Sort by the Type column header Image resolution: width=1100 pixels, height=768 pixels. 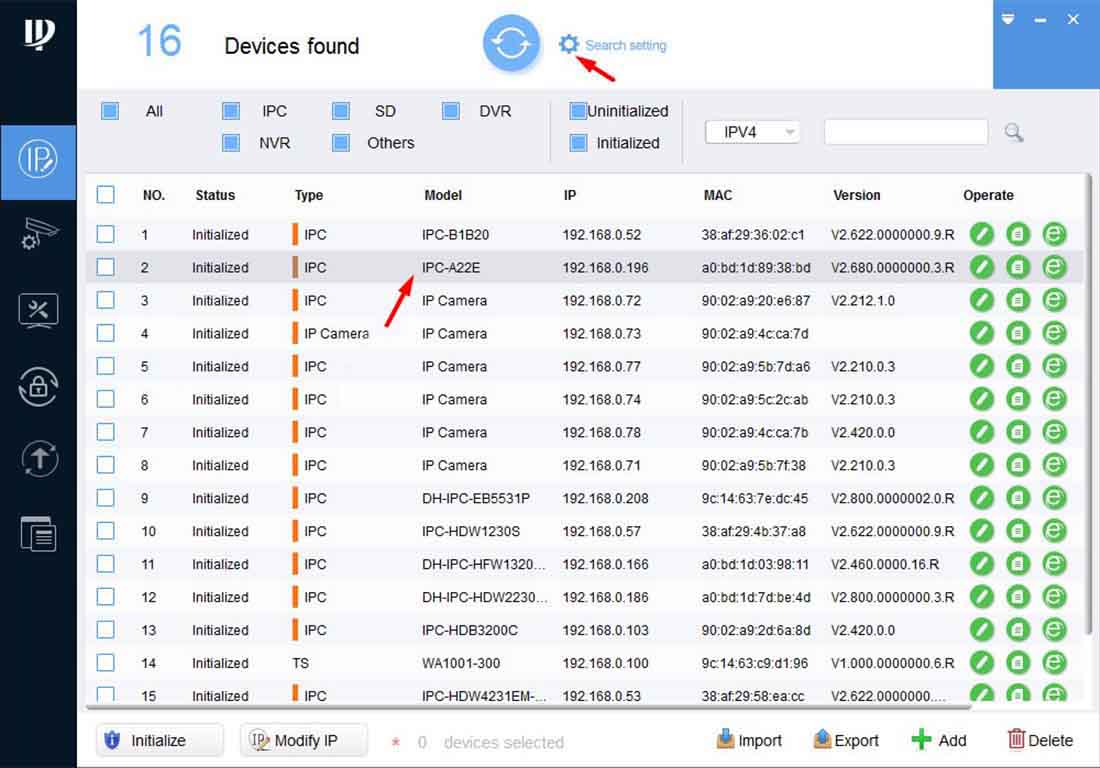[309, 195]
